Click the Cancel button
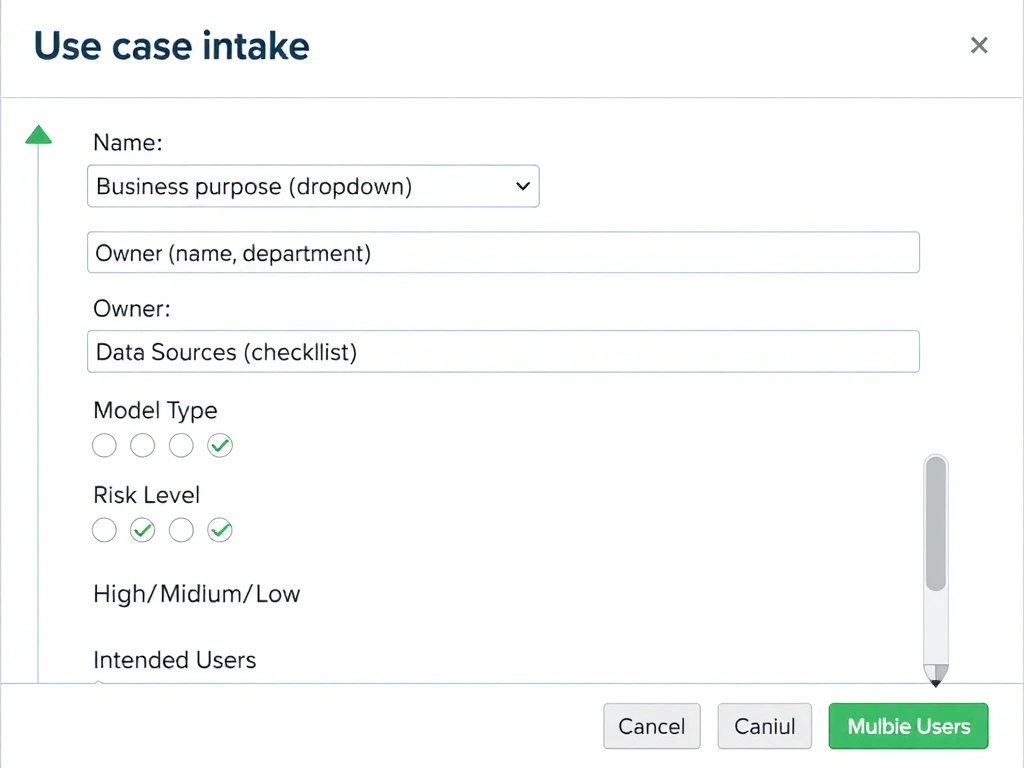The width and height of the screenshot is (1024, 768). point(652,726)
